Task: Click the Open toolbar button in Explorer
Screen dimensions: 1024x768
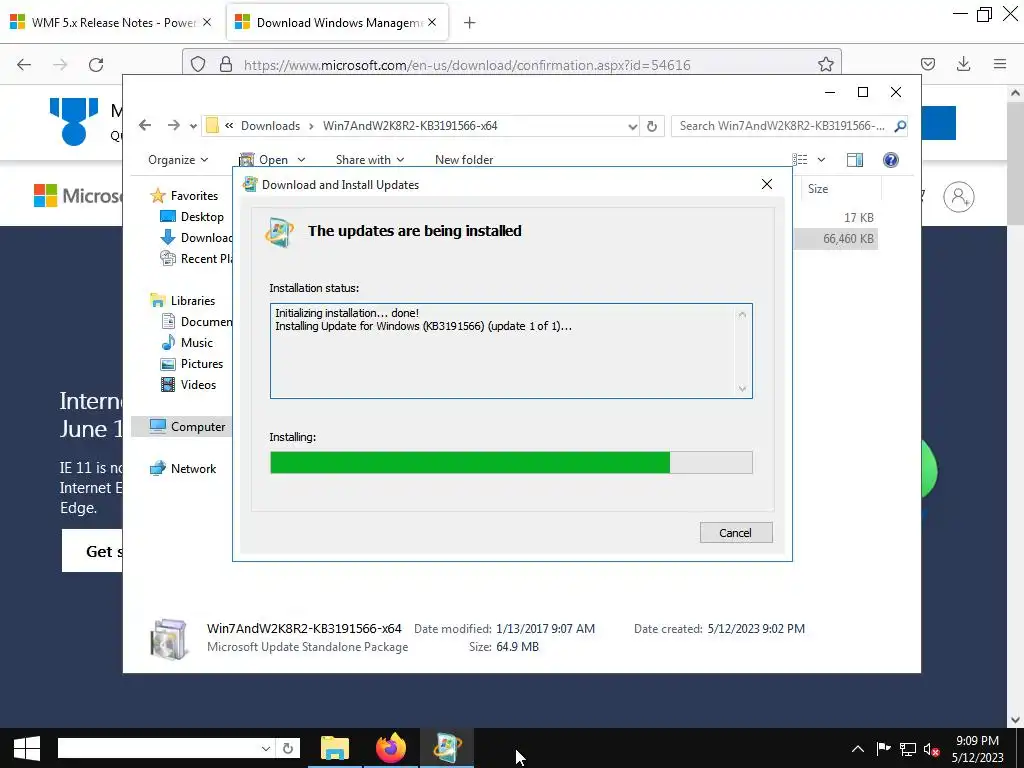Action: pos(263,160)
